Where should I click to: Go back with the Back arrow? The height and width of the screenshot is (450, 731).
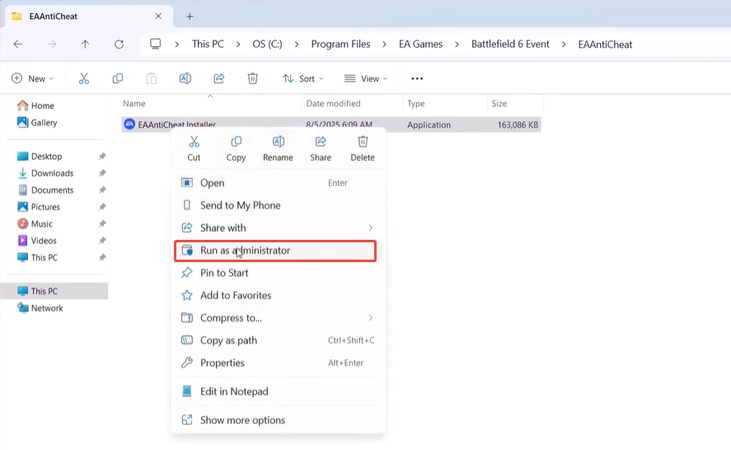(x=18, y=44)
